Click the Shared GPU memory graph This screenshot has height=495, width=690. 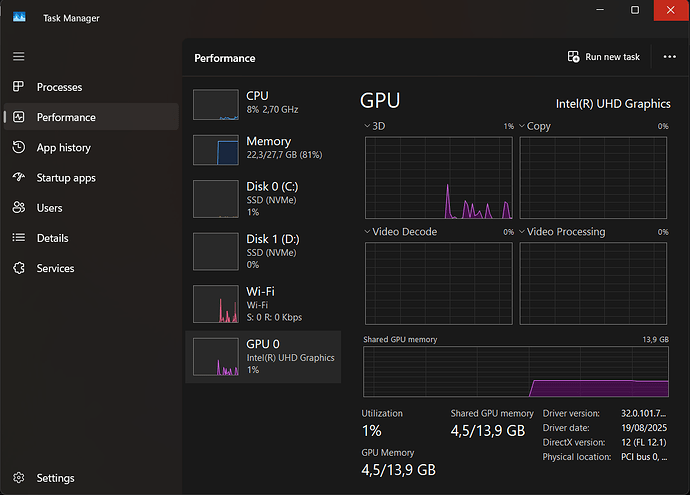pyautogui.click(x=516, y=372)
